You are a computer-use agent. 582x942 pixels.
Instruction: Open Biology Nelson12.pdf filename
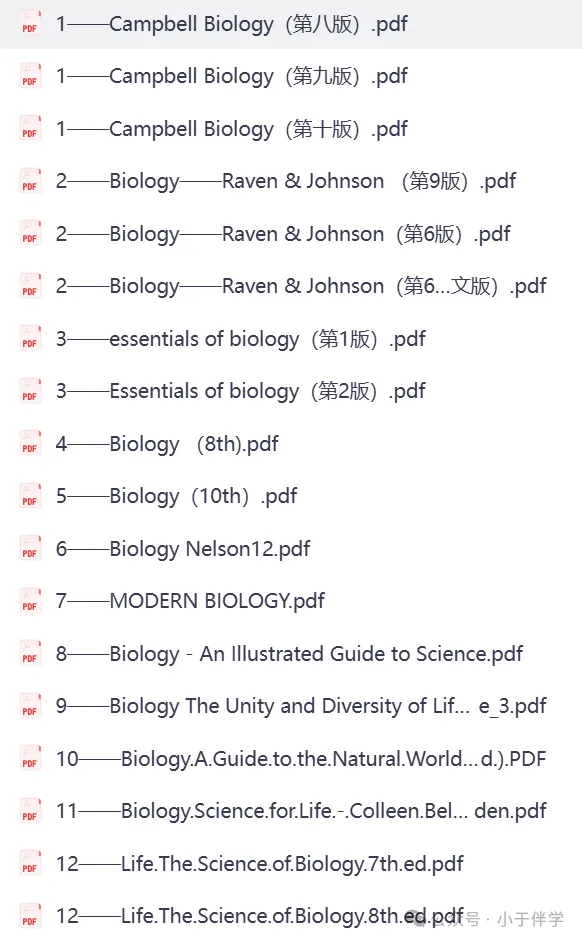210,549
